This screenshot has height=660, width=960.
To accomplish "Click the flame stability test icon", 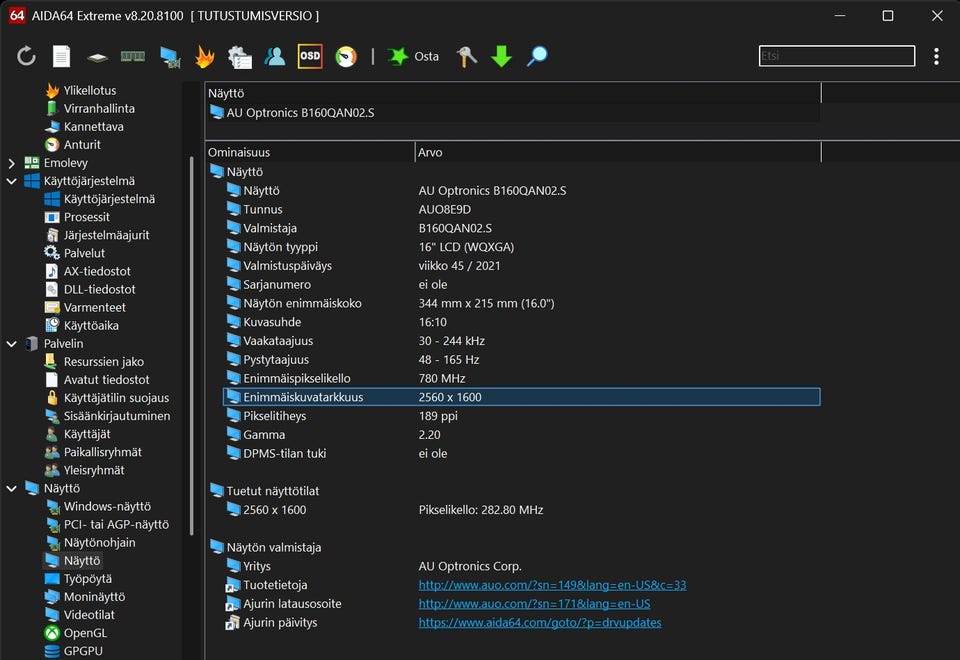I will point(204,57).
